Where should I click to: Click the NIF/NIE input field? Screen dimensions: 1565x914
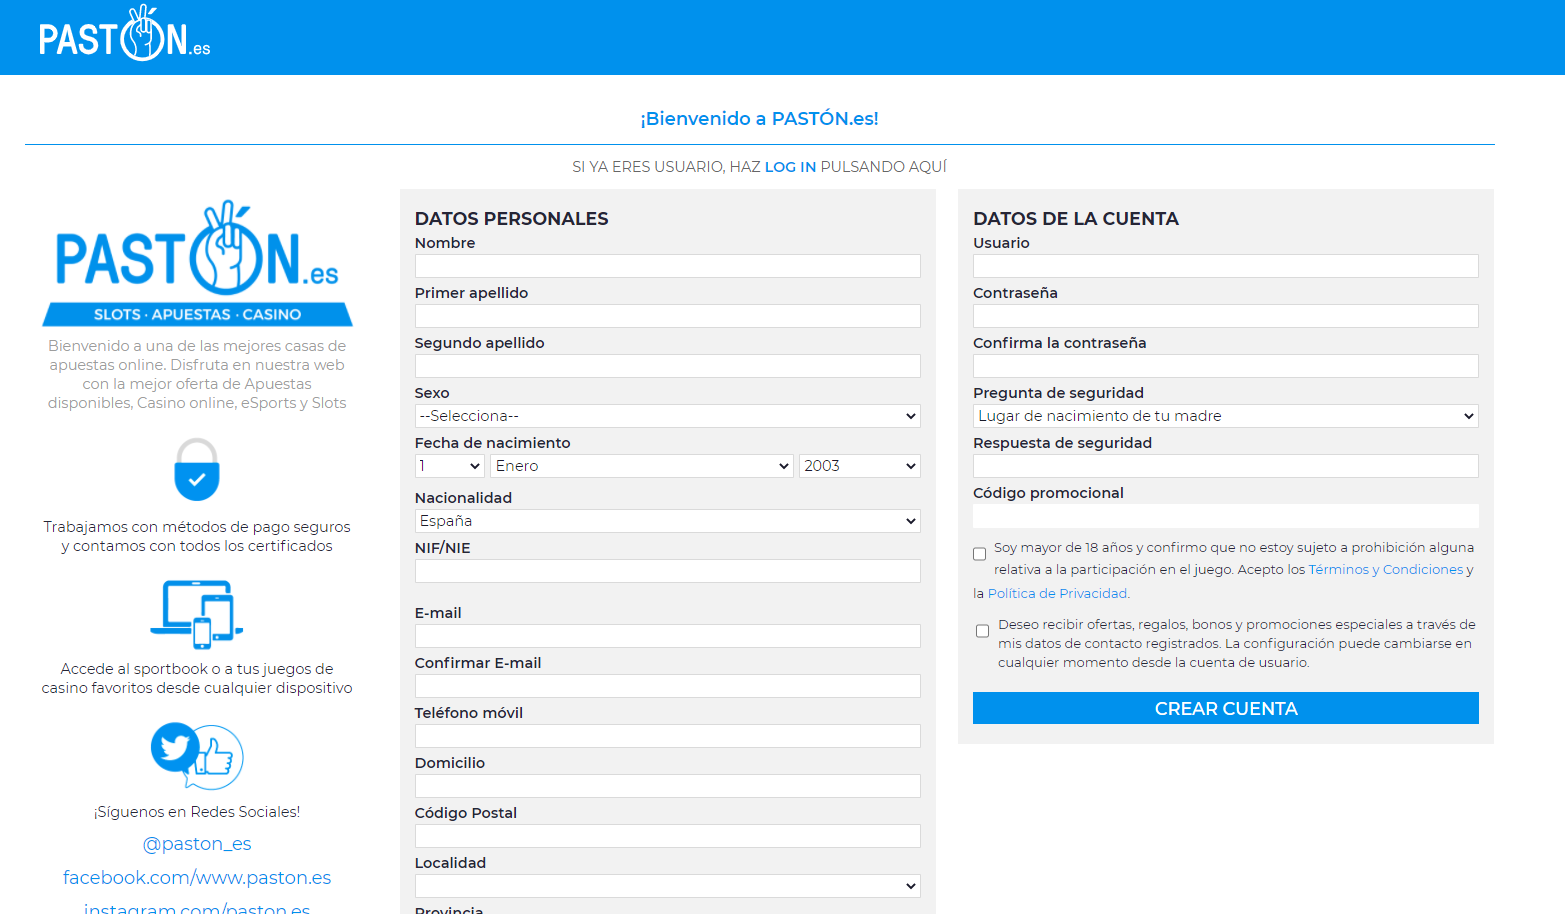point(668,571)
